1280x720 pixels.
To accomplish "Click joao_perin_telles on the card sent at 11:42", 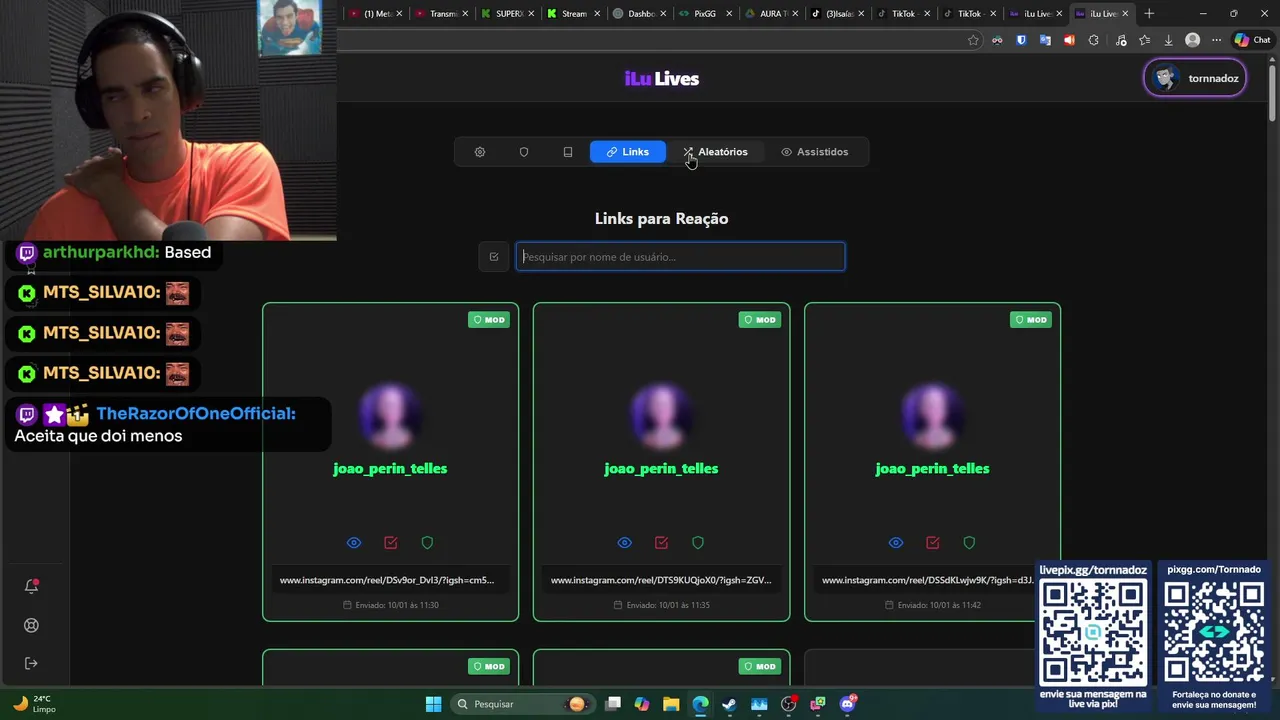I will click(x=932, y=468).
